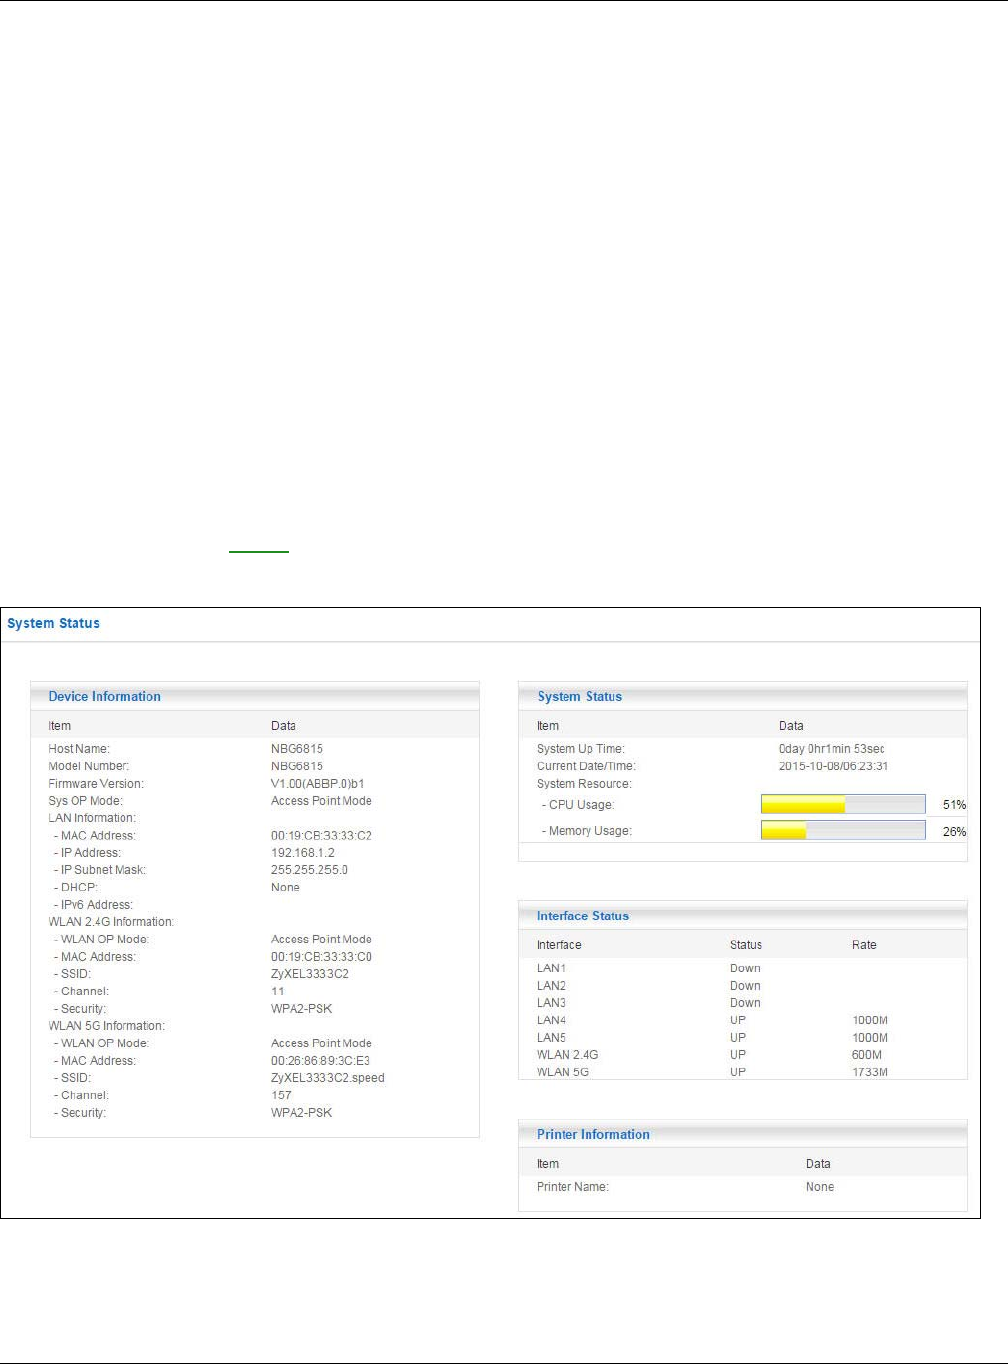
Task: Click the 1733M rate value
Action: 870,1072
